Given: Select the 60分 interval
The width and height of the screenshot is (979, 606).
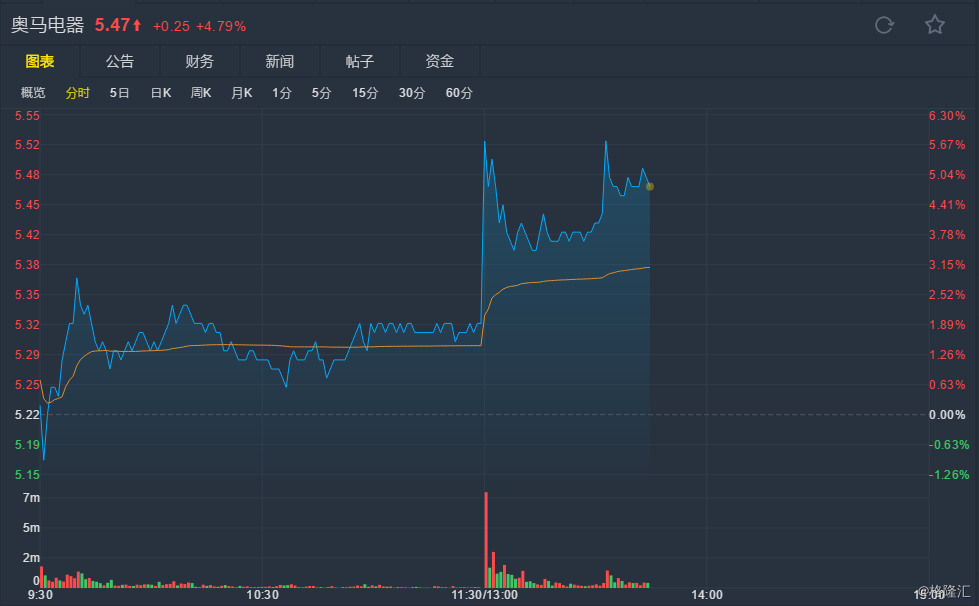Looking at the screenshot, I should point(459,93).
